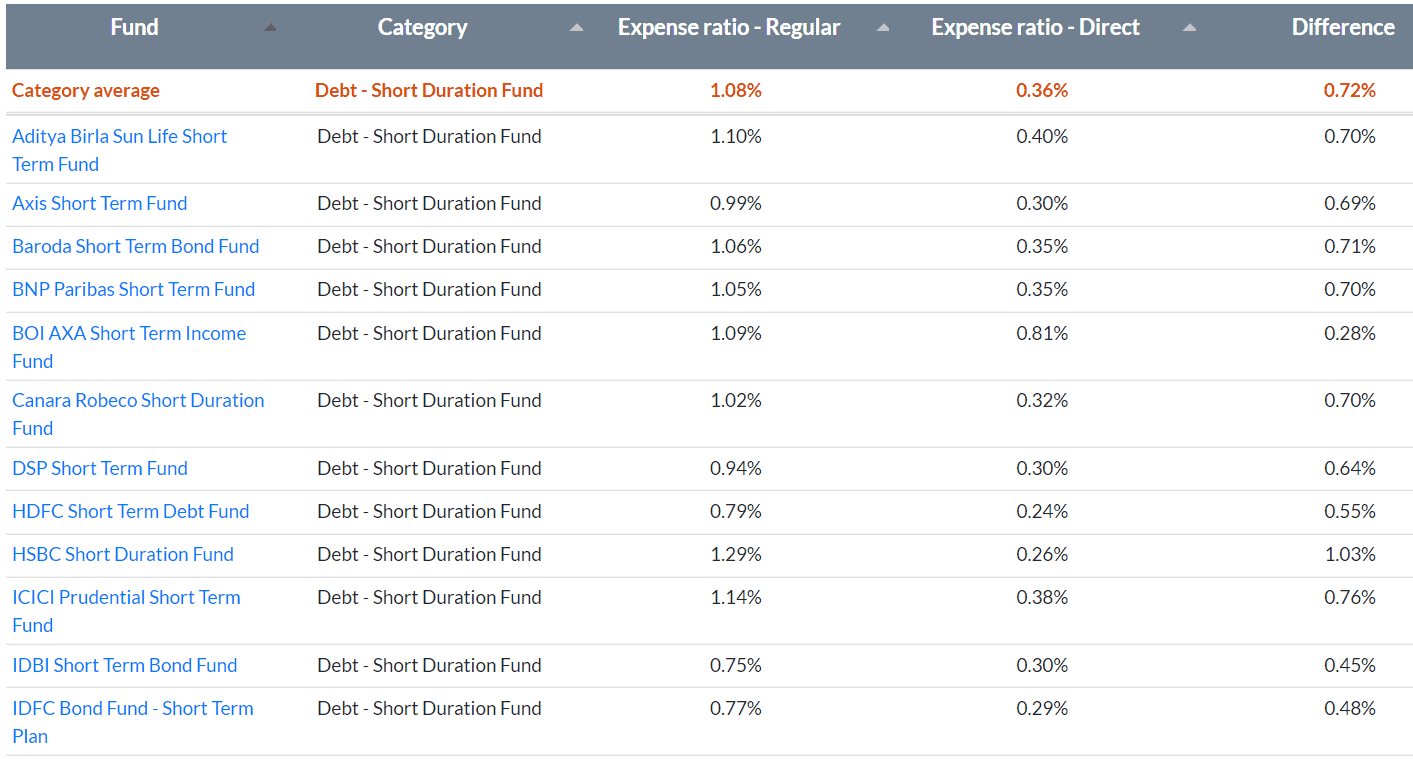Select category average direct ratio 0.36%
This screenshot has width=1413, height=759.
[x=1042, y=90]
